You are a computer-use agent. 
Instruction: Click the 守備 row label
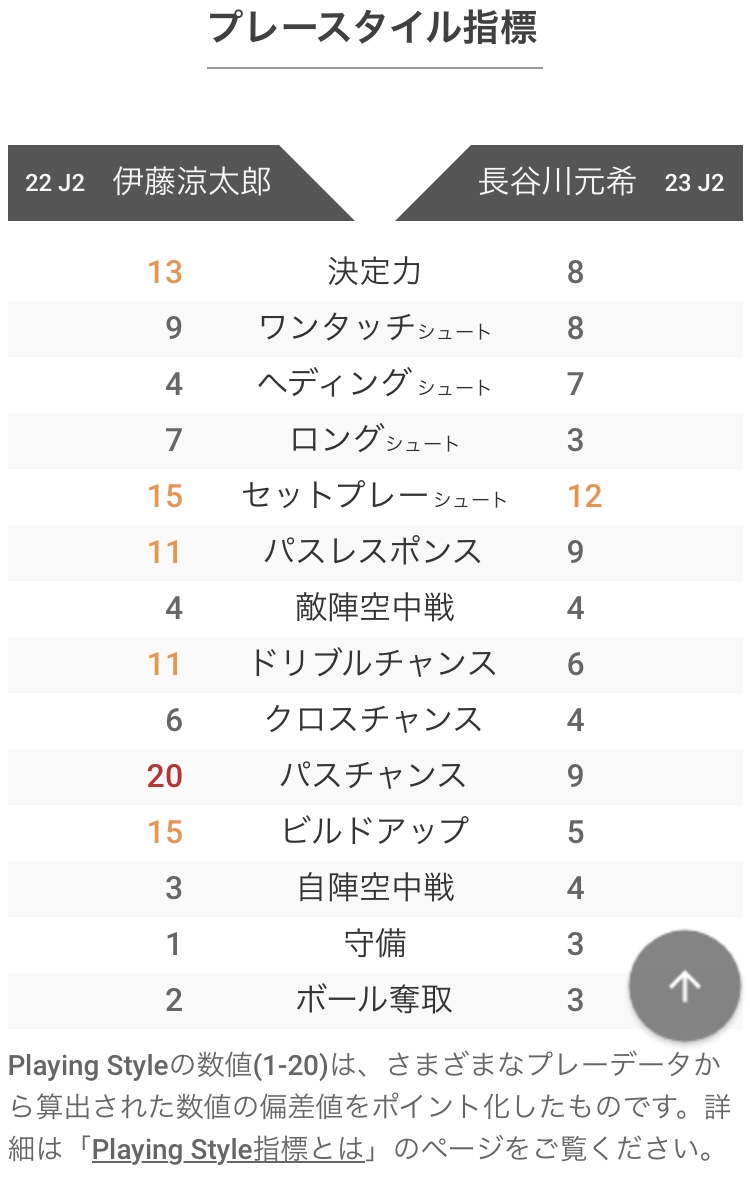click(x=375, y=943)
